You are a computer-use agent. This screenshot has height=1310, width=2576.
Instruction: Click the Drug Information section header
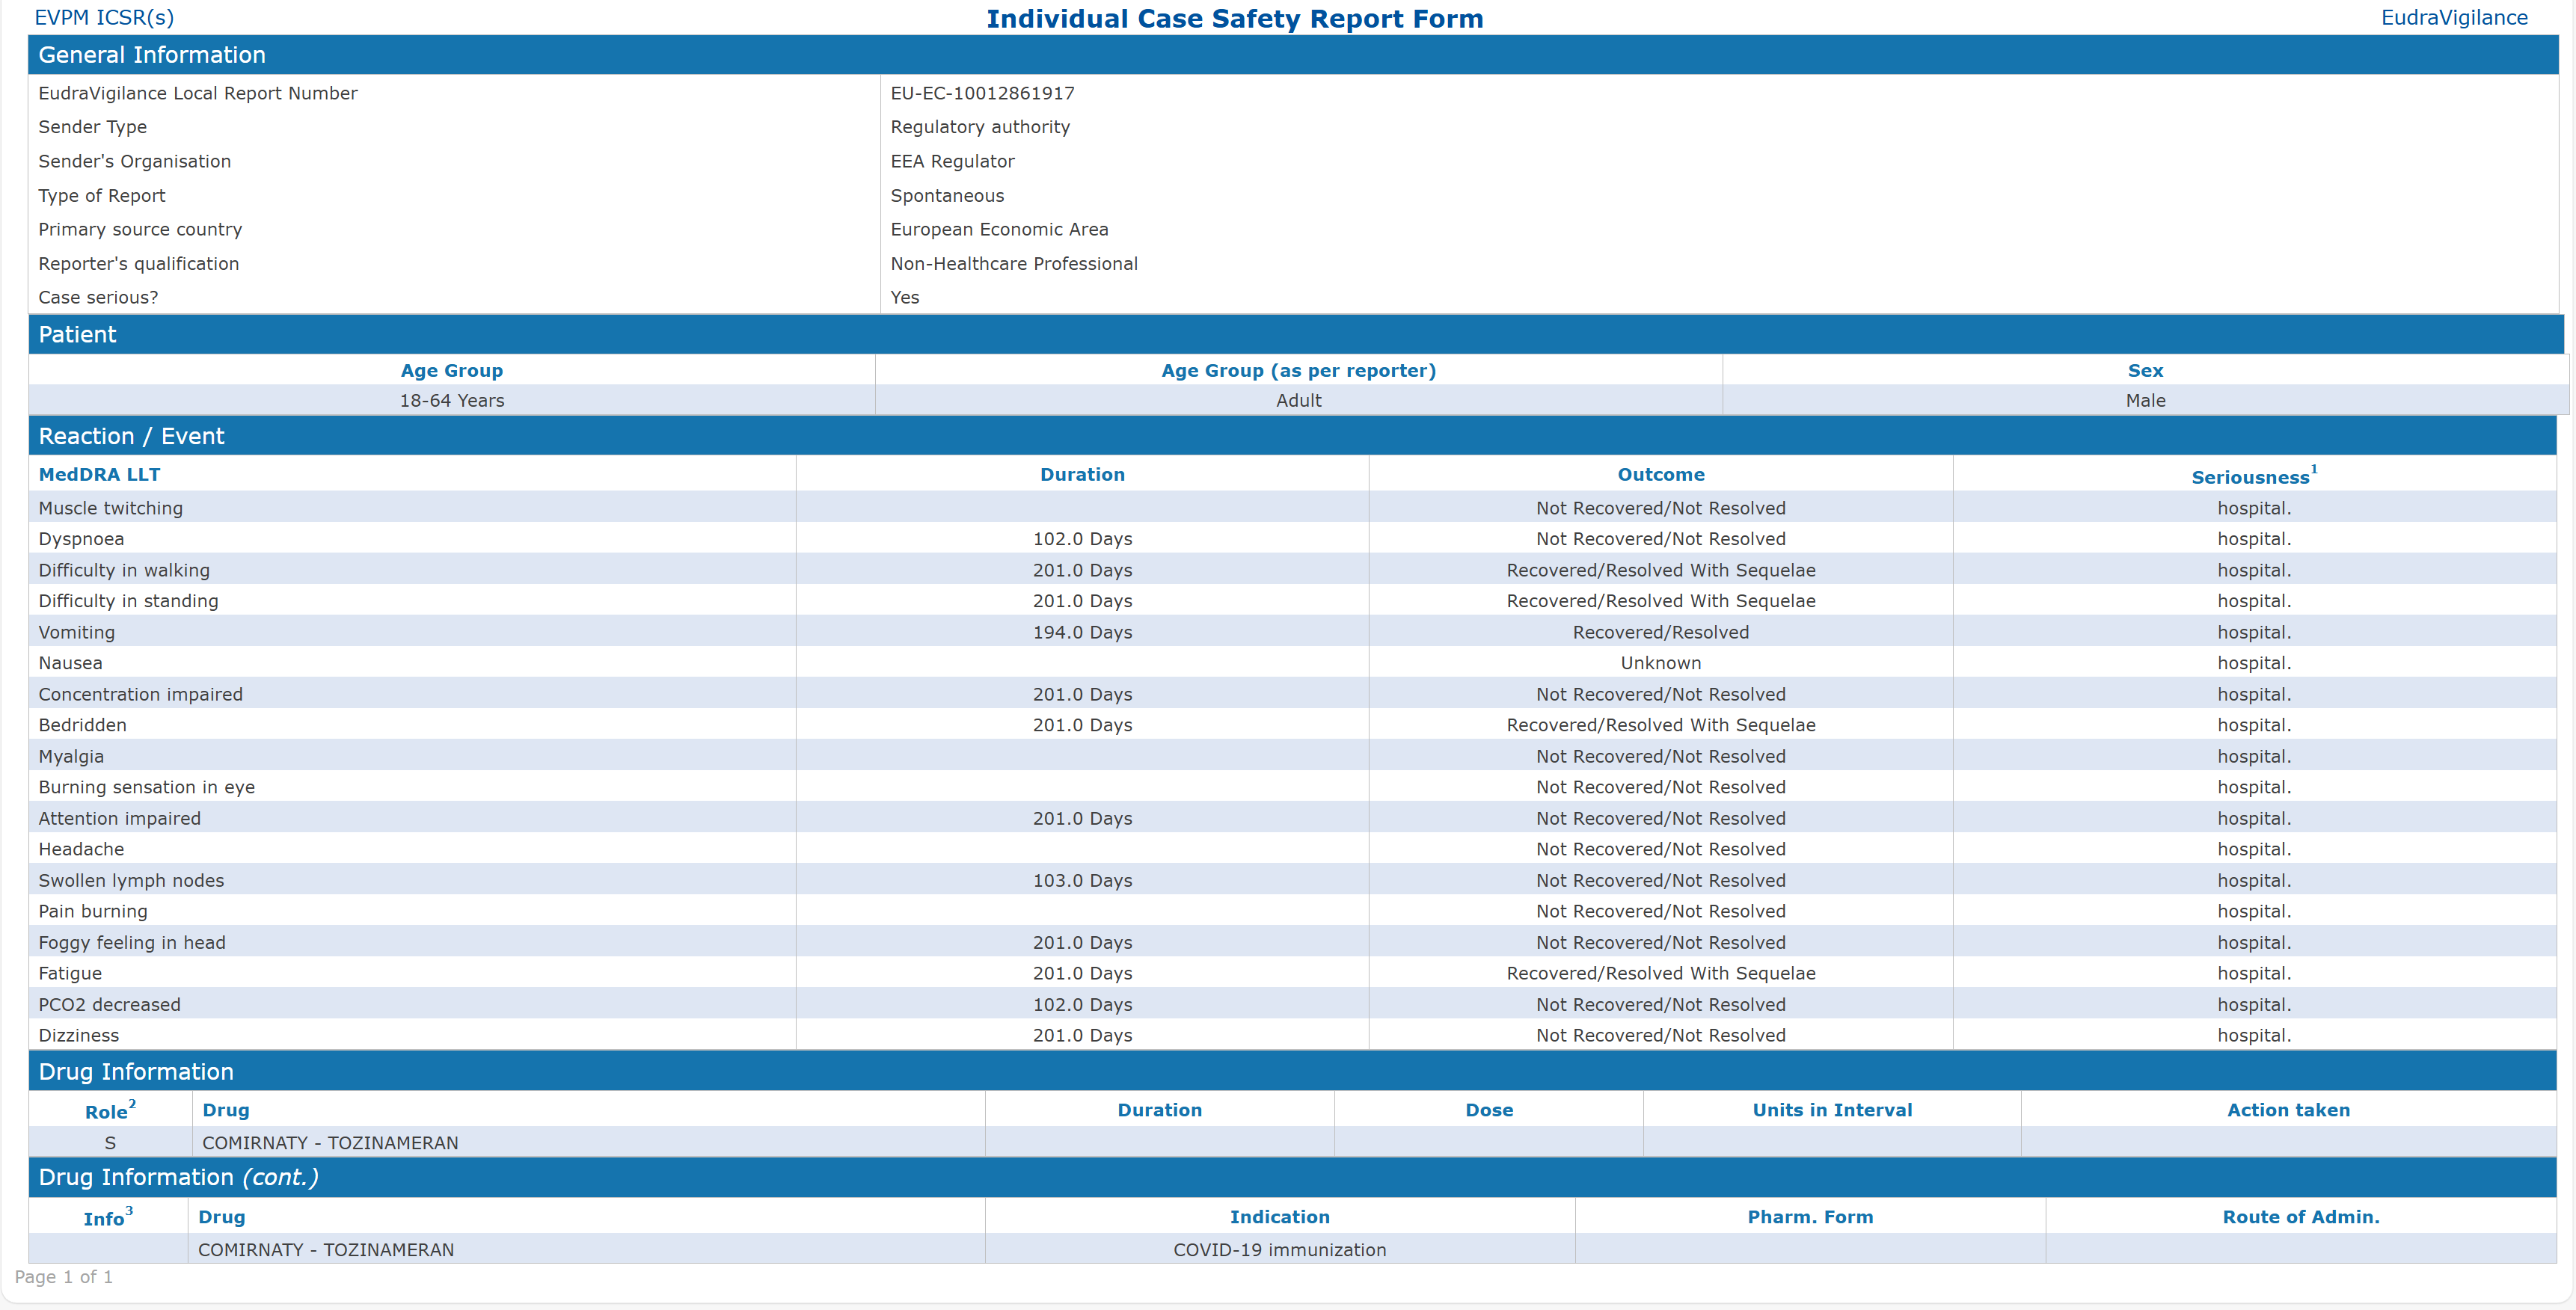1292,1072
